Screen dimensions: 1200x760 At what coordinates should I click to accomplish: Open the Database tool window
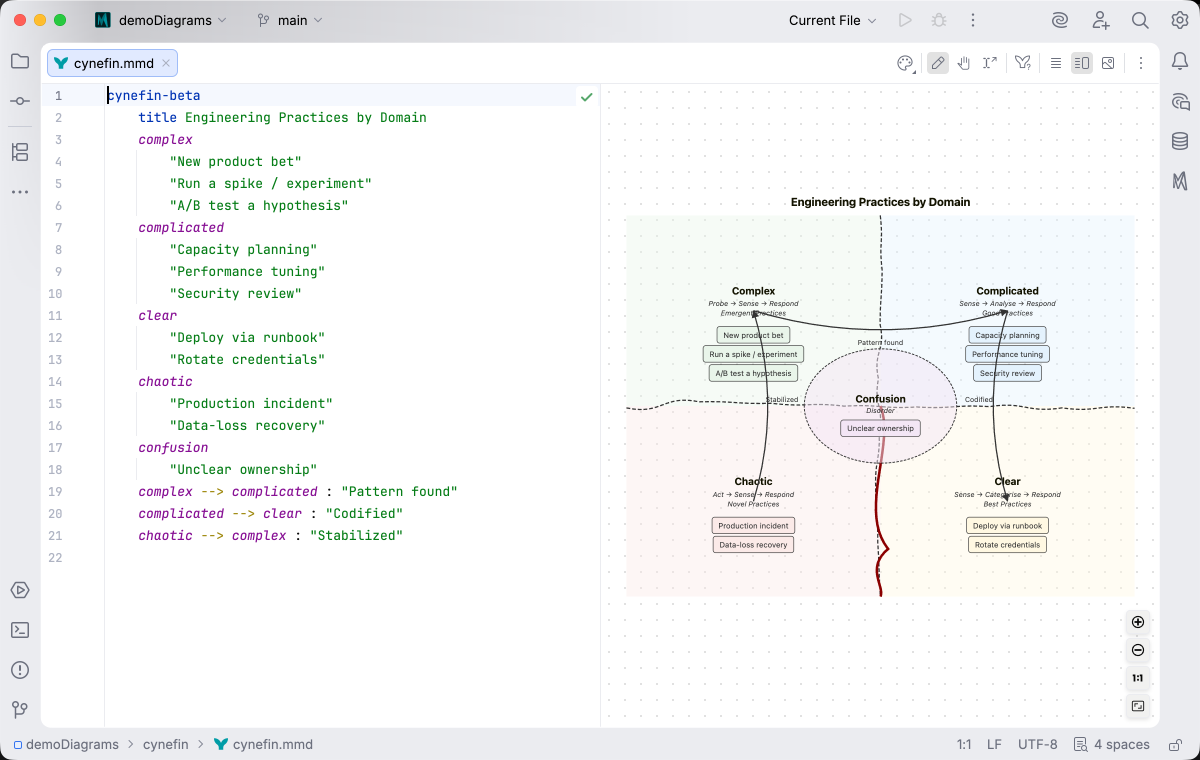coord(1180,141)
